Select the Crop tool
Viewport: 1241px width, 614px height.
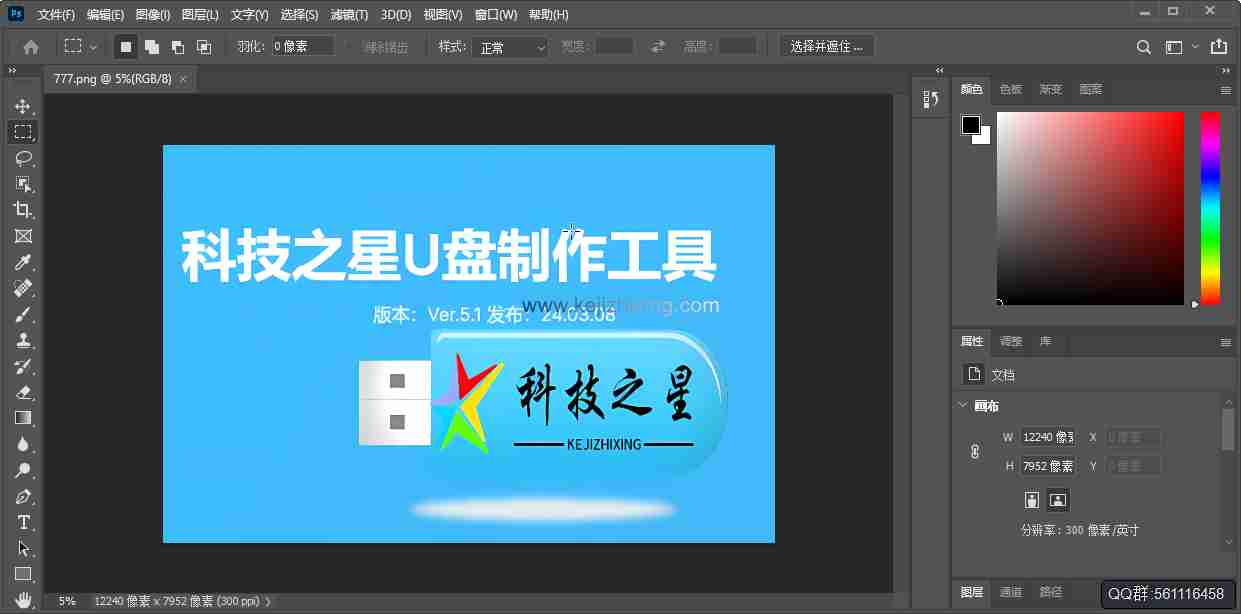click(x=23, y=209)
